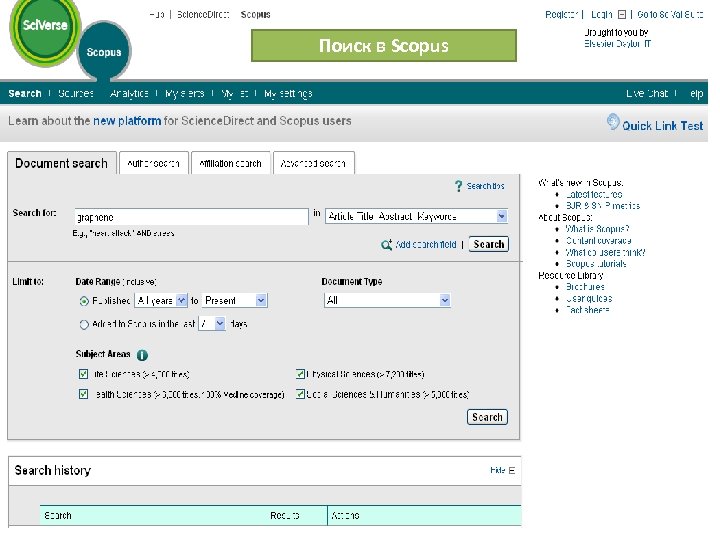720x540 pixels.
Task: Open Content coverage link
Action: (598, 241)
